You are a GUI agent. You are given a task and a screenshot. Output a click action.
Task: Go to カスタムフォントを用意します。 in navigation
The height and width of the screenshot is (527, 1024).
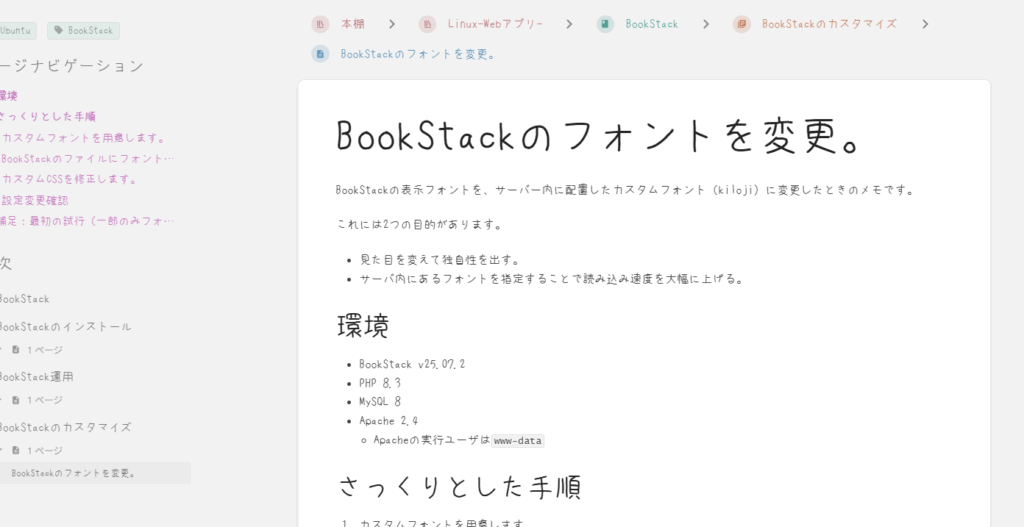coord(83,138)
